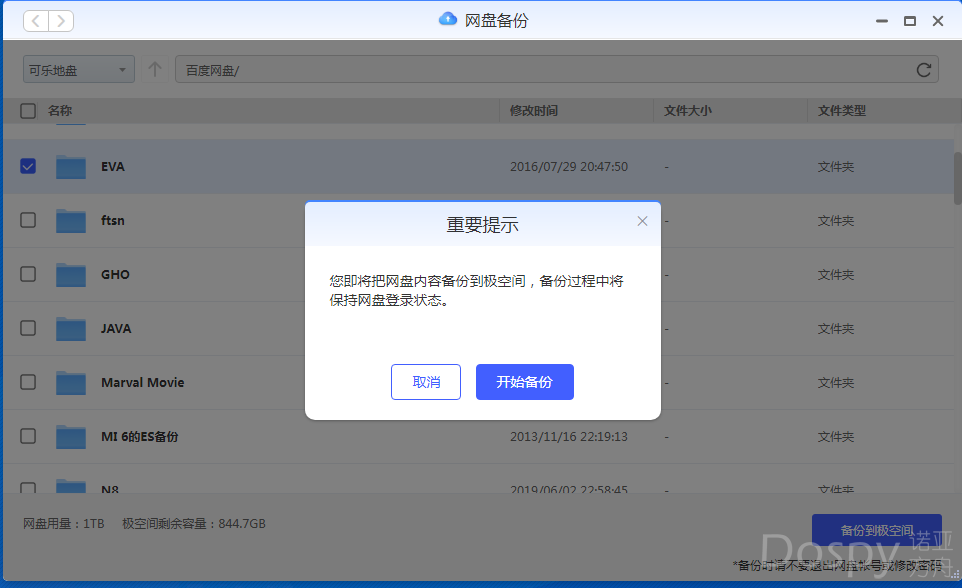Open the 可乐地盘 account dropdown
Viewport: 962px width, 588px height.
coord(78,70)
